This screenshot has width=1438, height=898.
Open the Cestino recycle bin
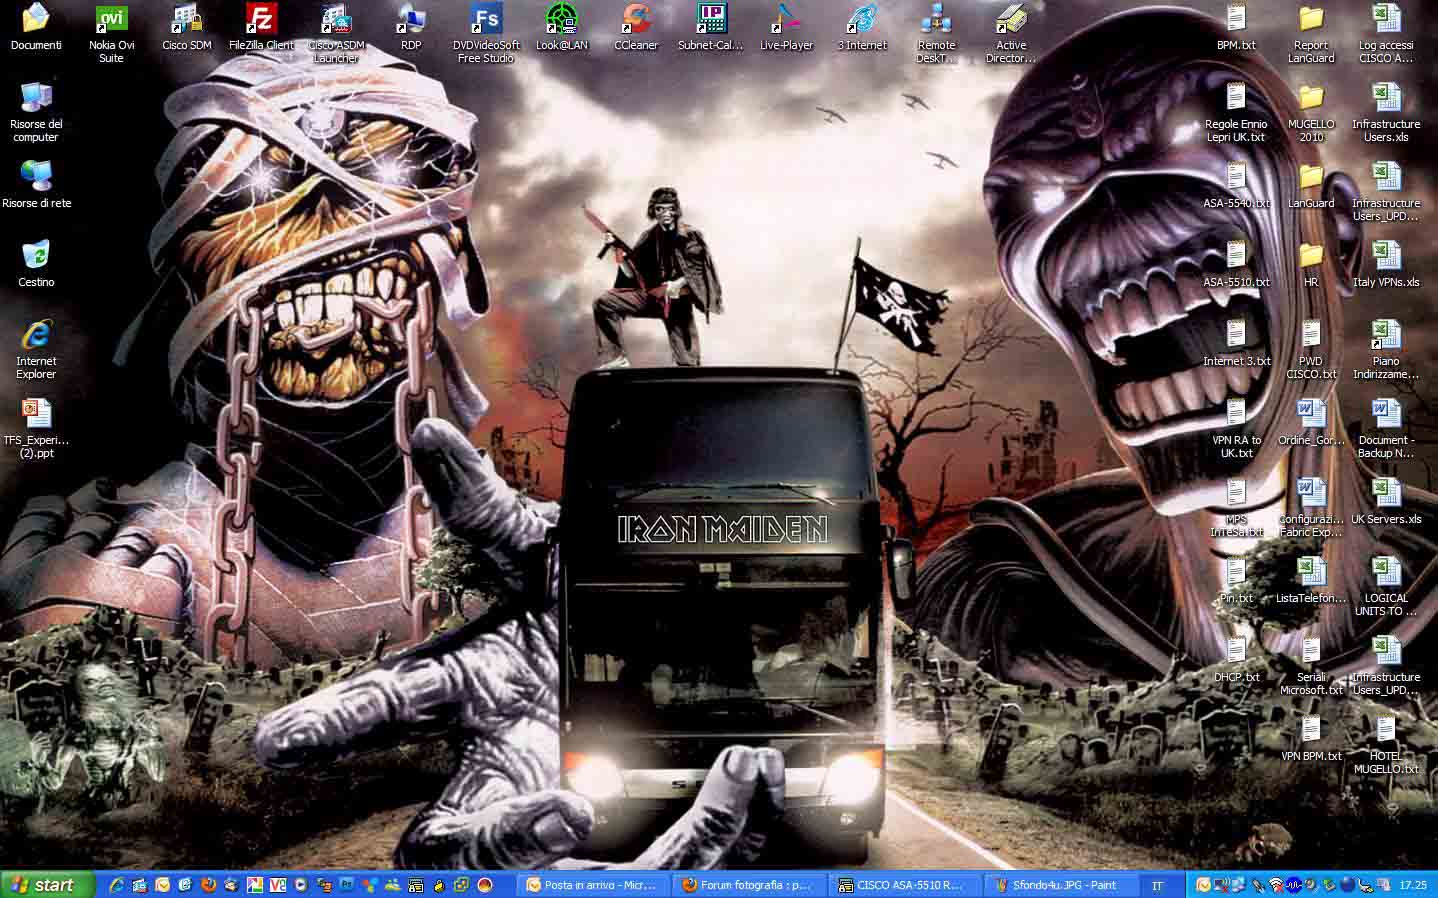36,256
